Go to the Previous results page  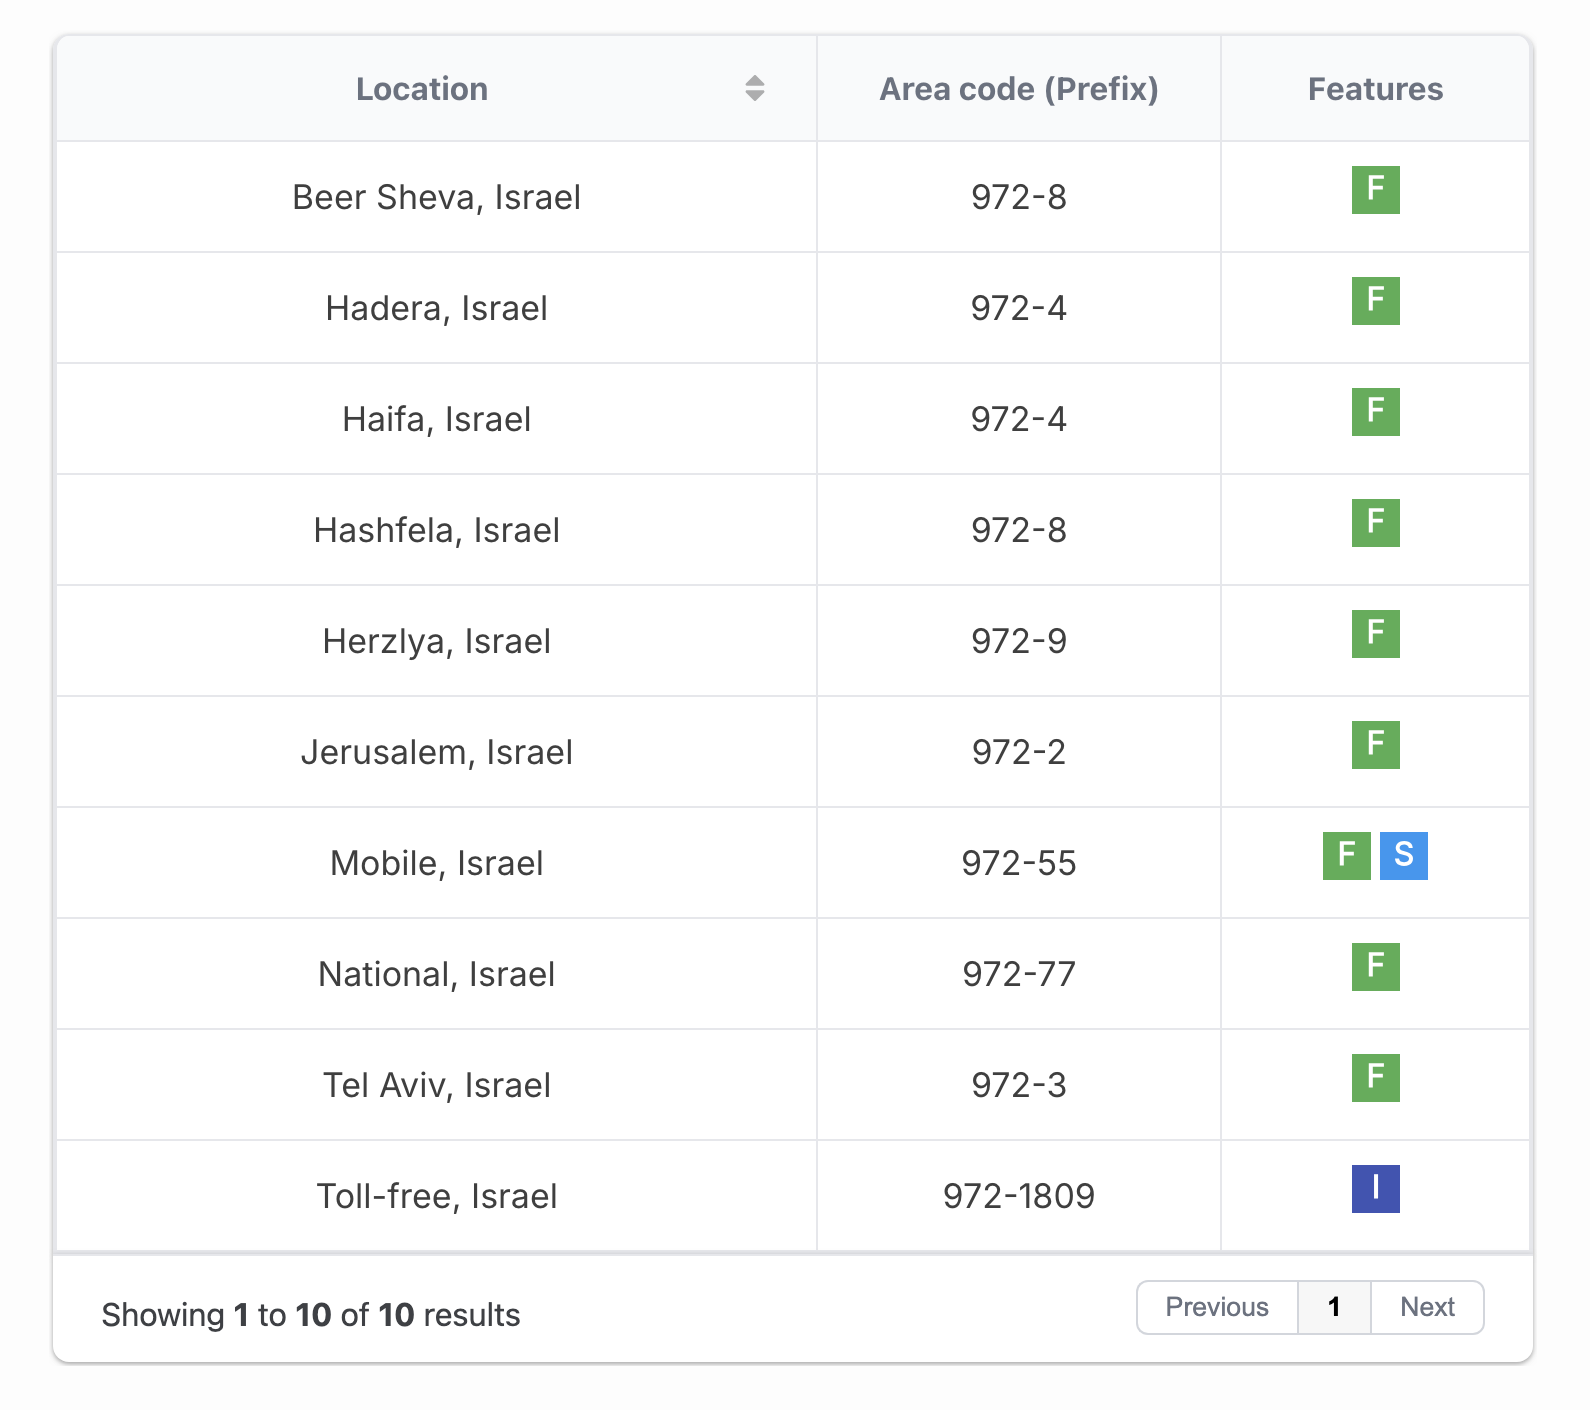1217,1307
